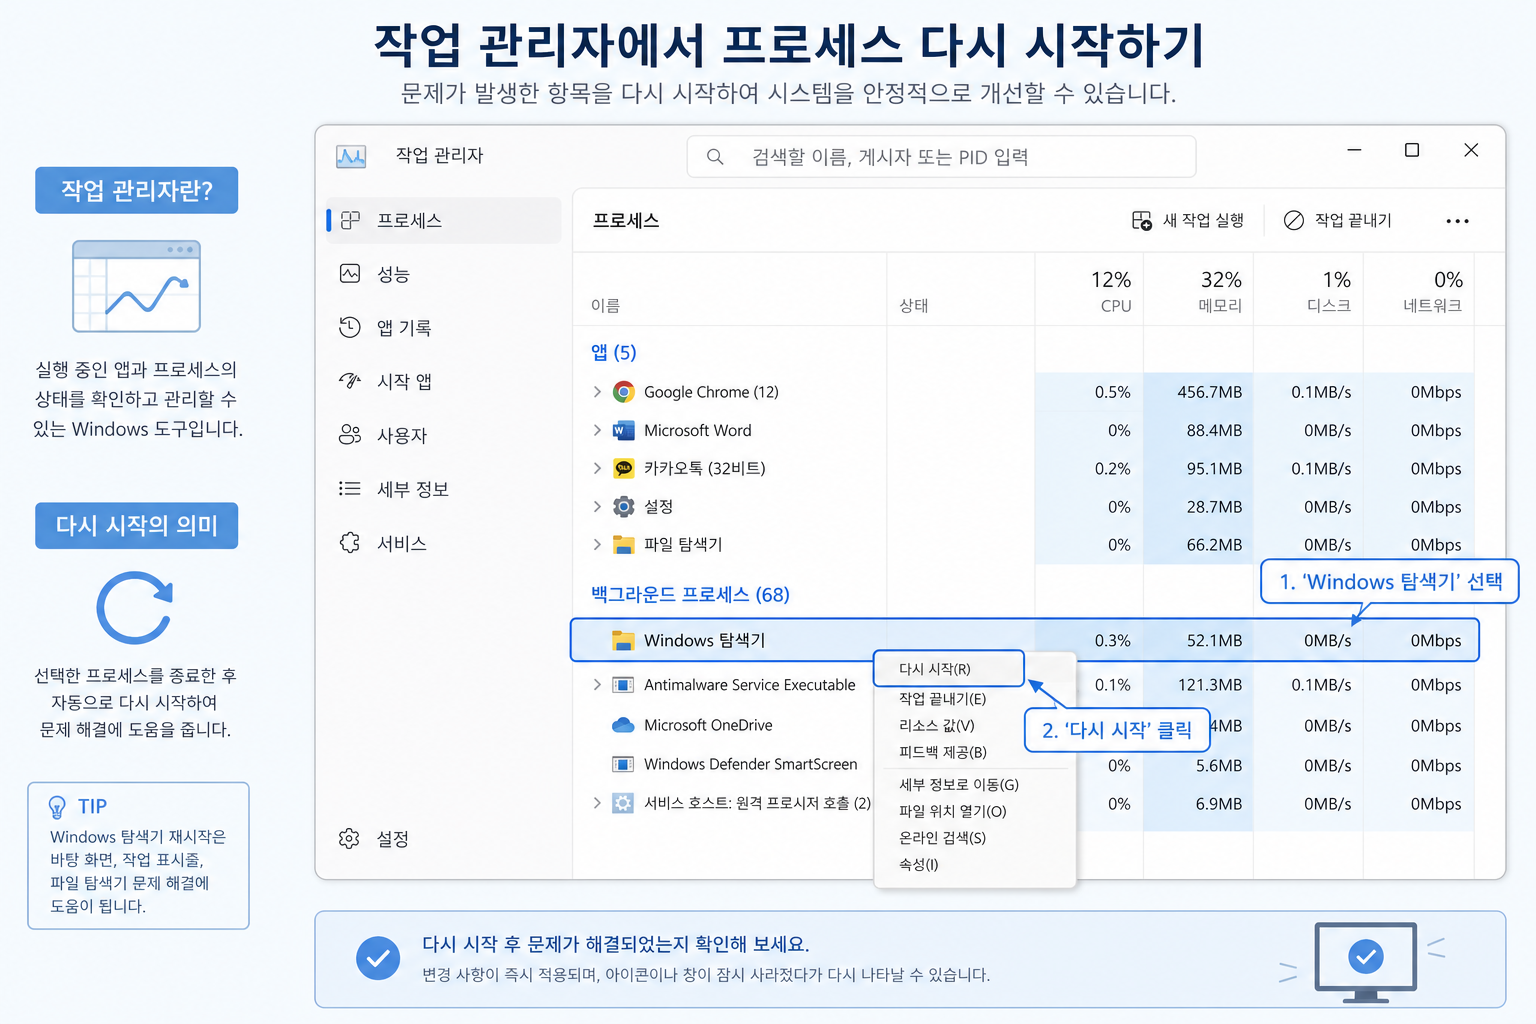Open the three-dot more options menu
This screenshot has height=1024, width=1536.
1457,221
